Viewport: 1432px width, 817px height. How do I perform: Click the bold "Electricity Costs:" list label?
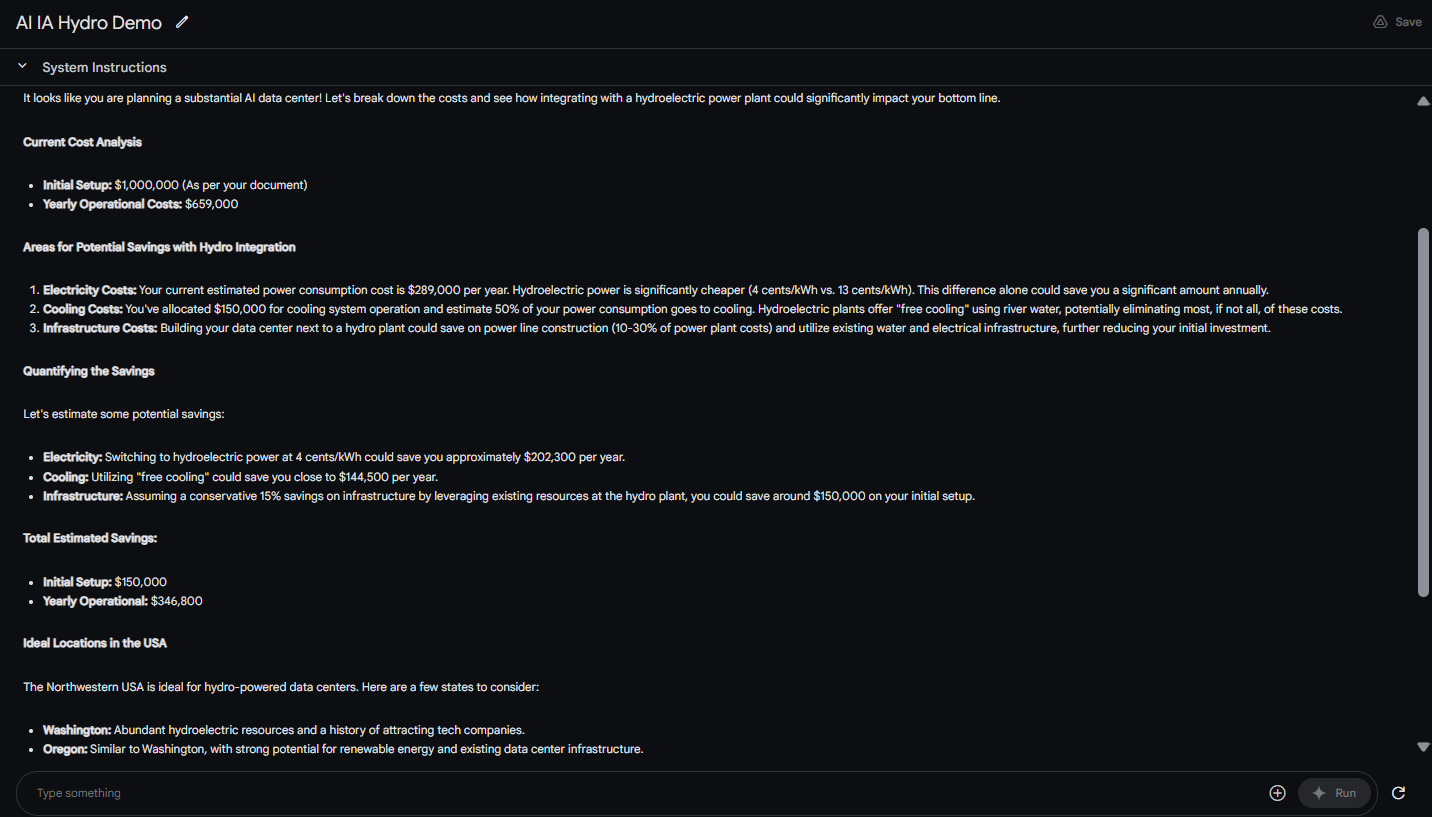coord(89,290)
